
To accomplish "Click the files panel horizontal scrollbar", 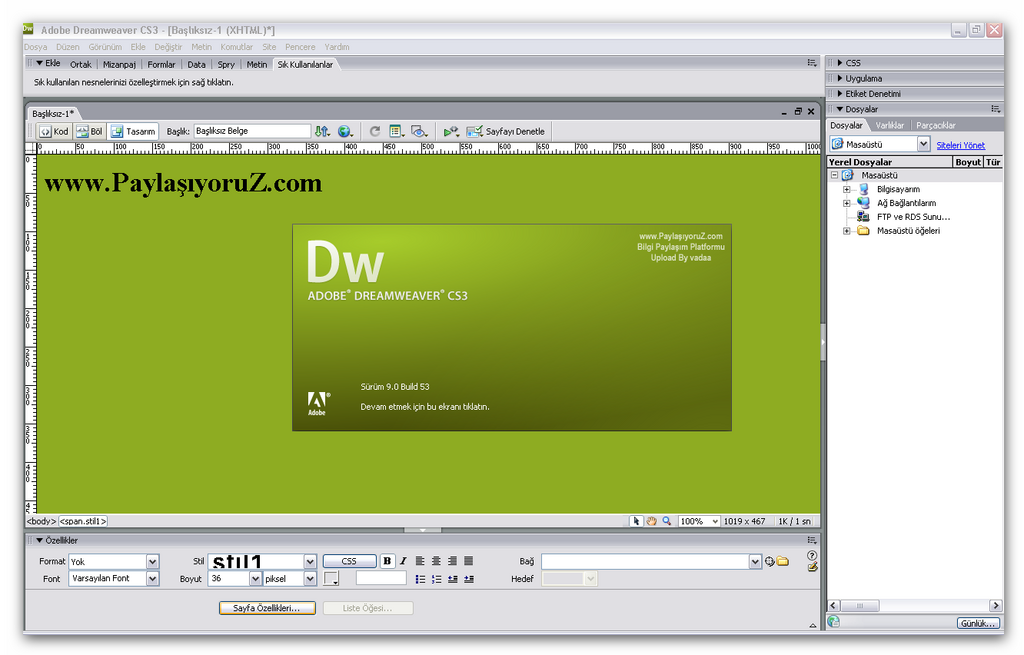I will click(914, 605).
